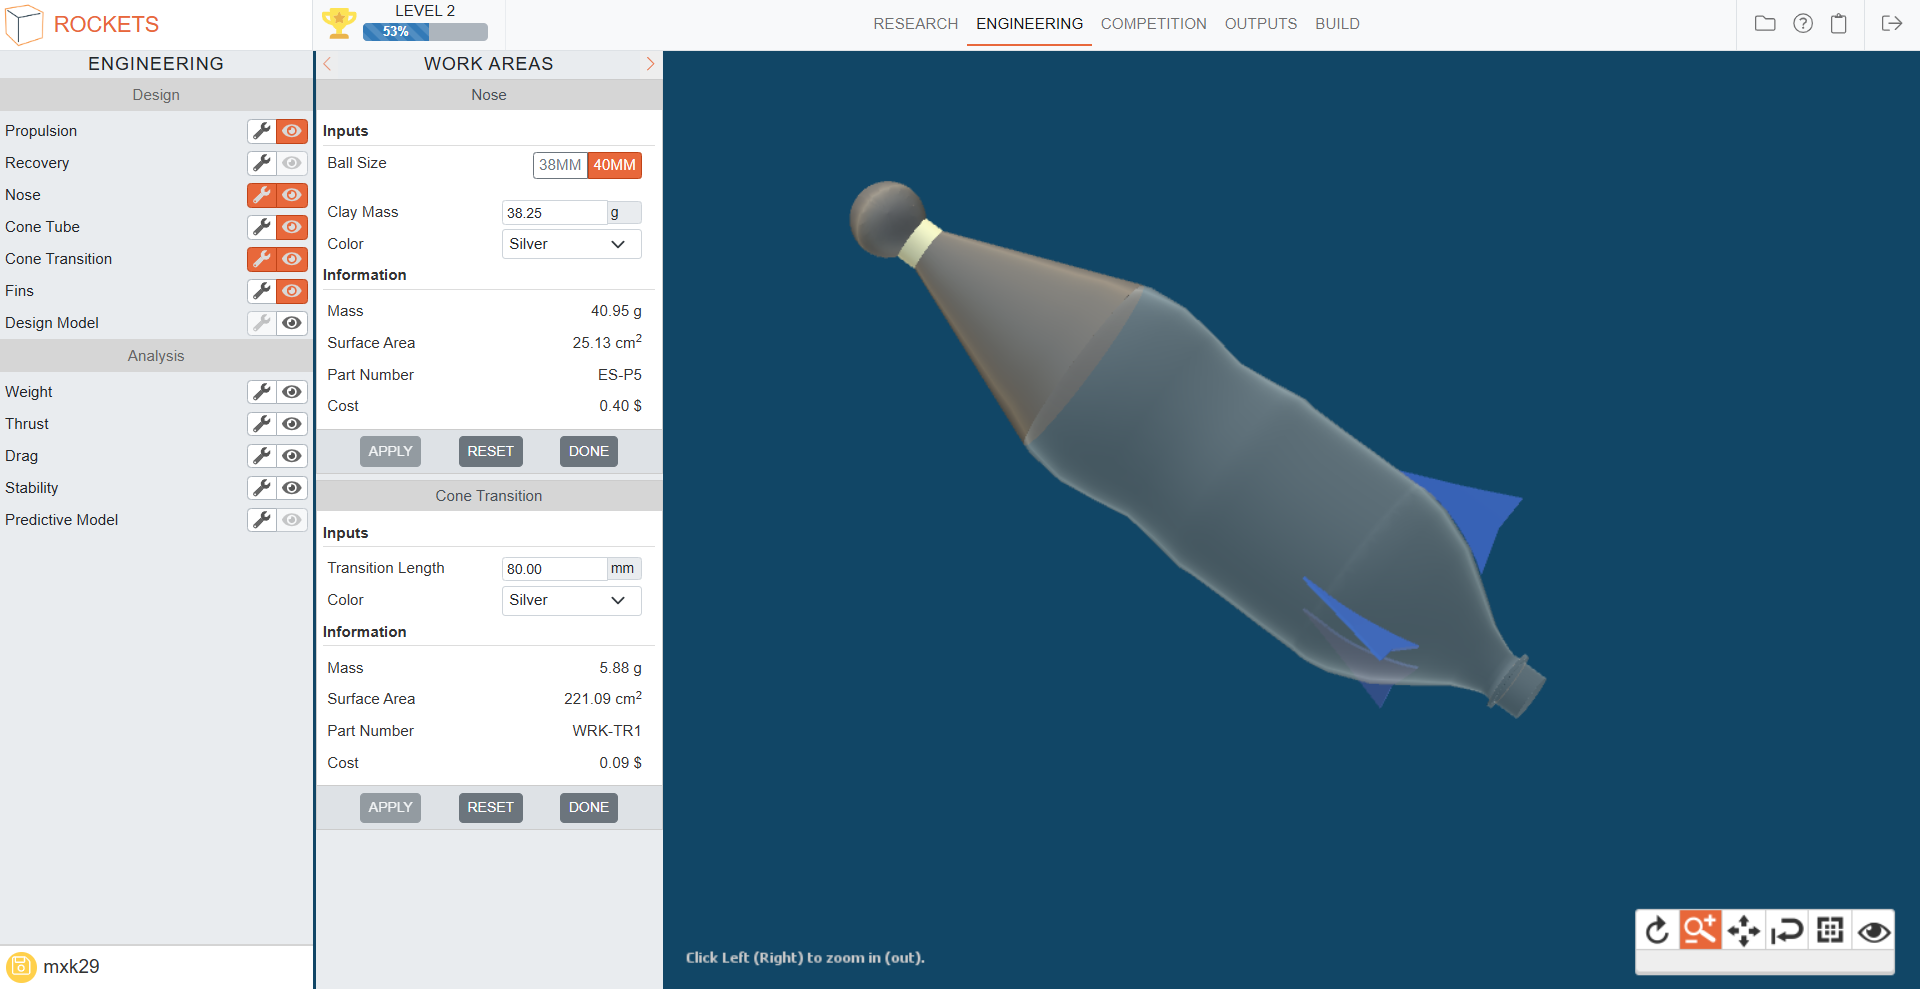Open the Nose Color dropdown

(571, 244)
